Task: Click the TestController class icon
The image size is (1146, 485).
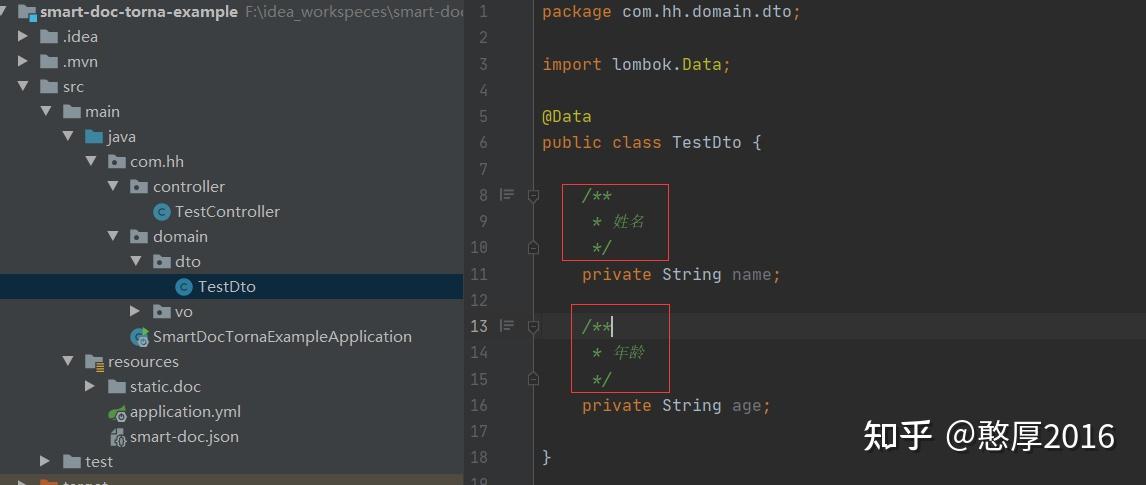Action: 161,212
